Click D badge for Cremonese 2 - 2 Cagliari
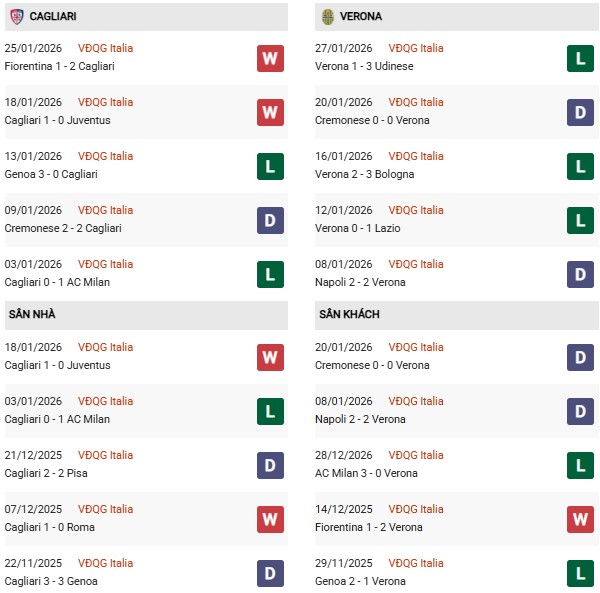The image size is (600, 593). point(270,220)
